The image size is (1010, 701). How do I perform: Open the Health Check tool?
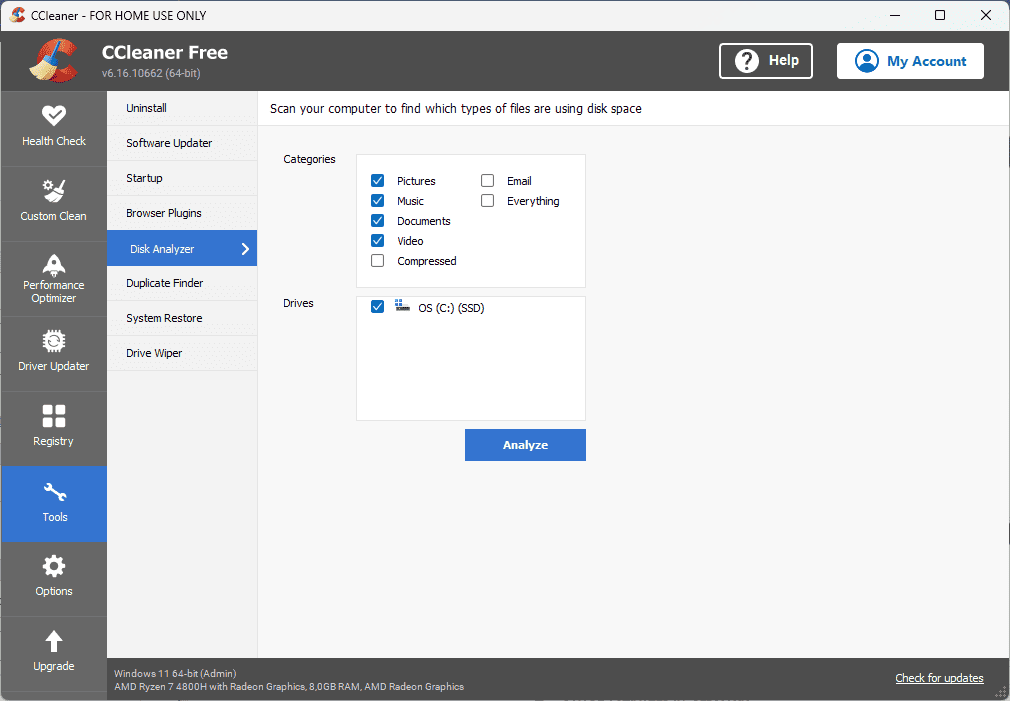(x=53, y=128)
